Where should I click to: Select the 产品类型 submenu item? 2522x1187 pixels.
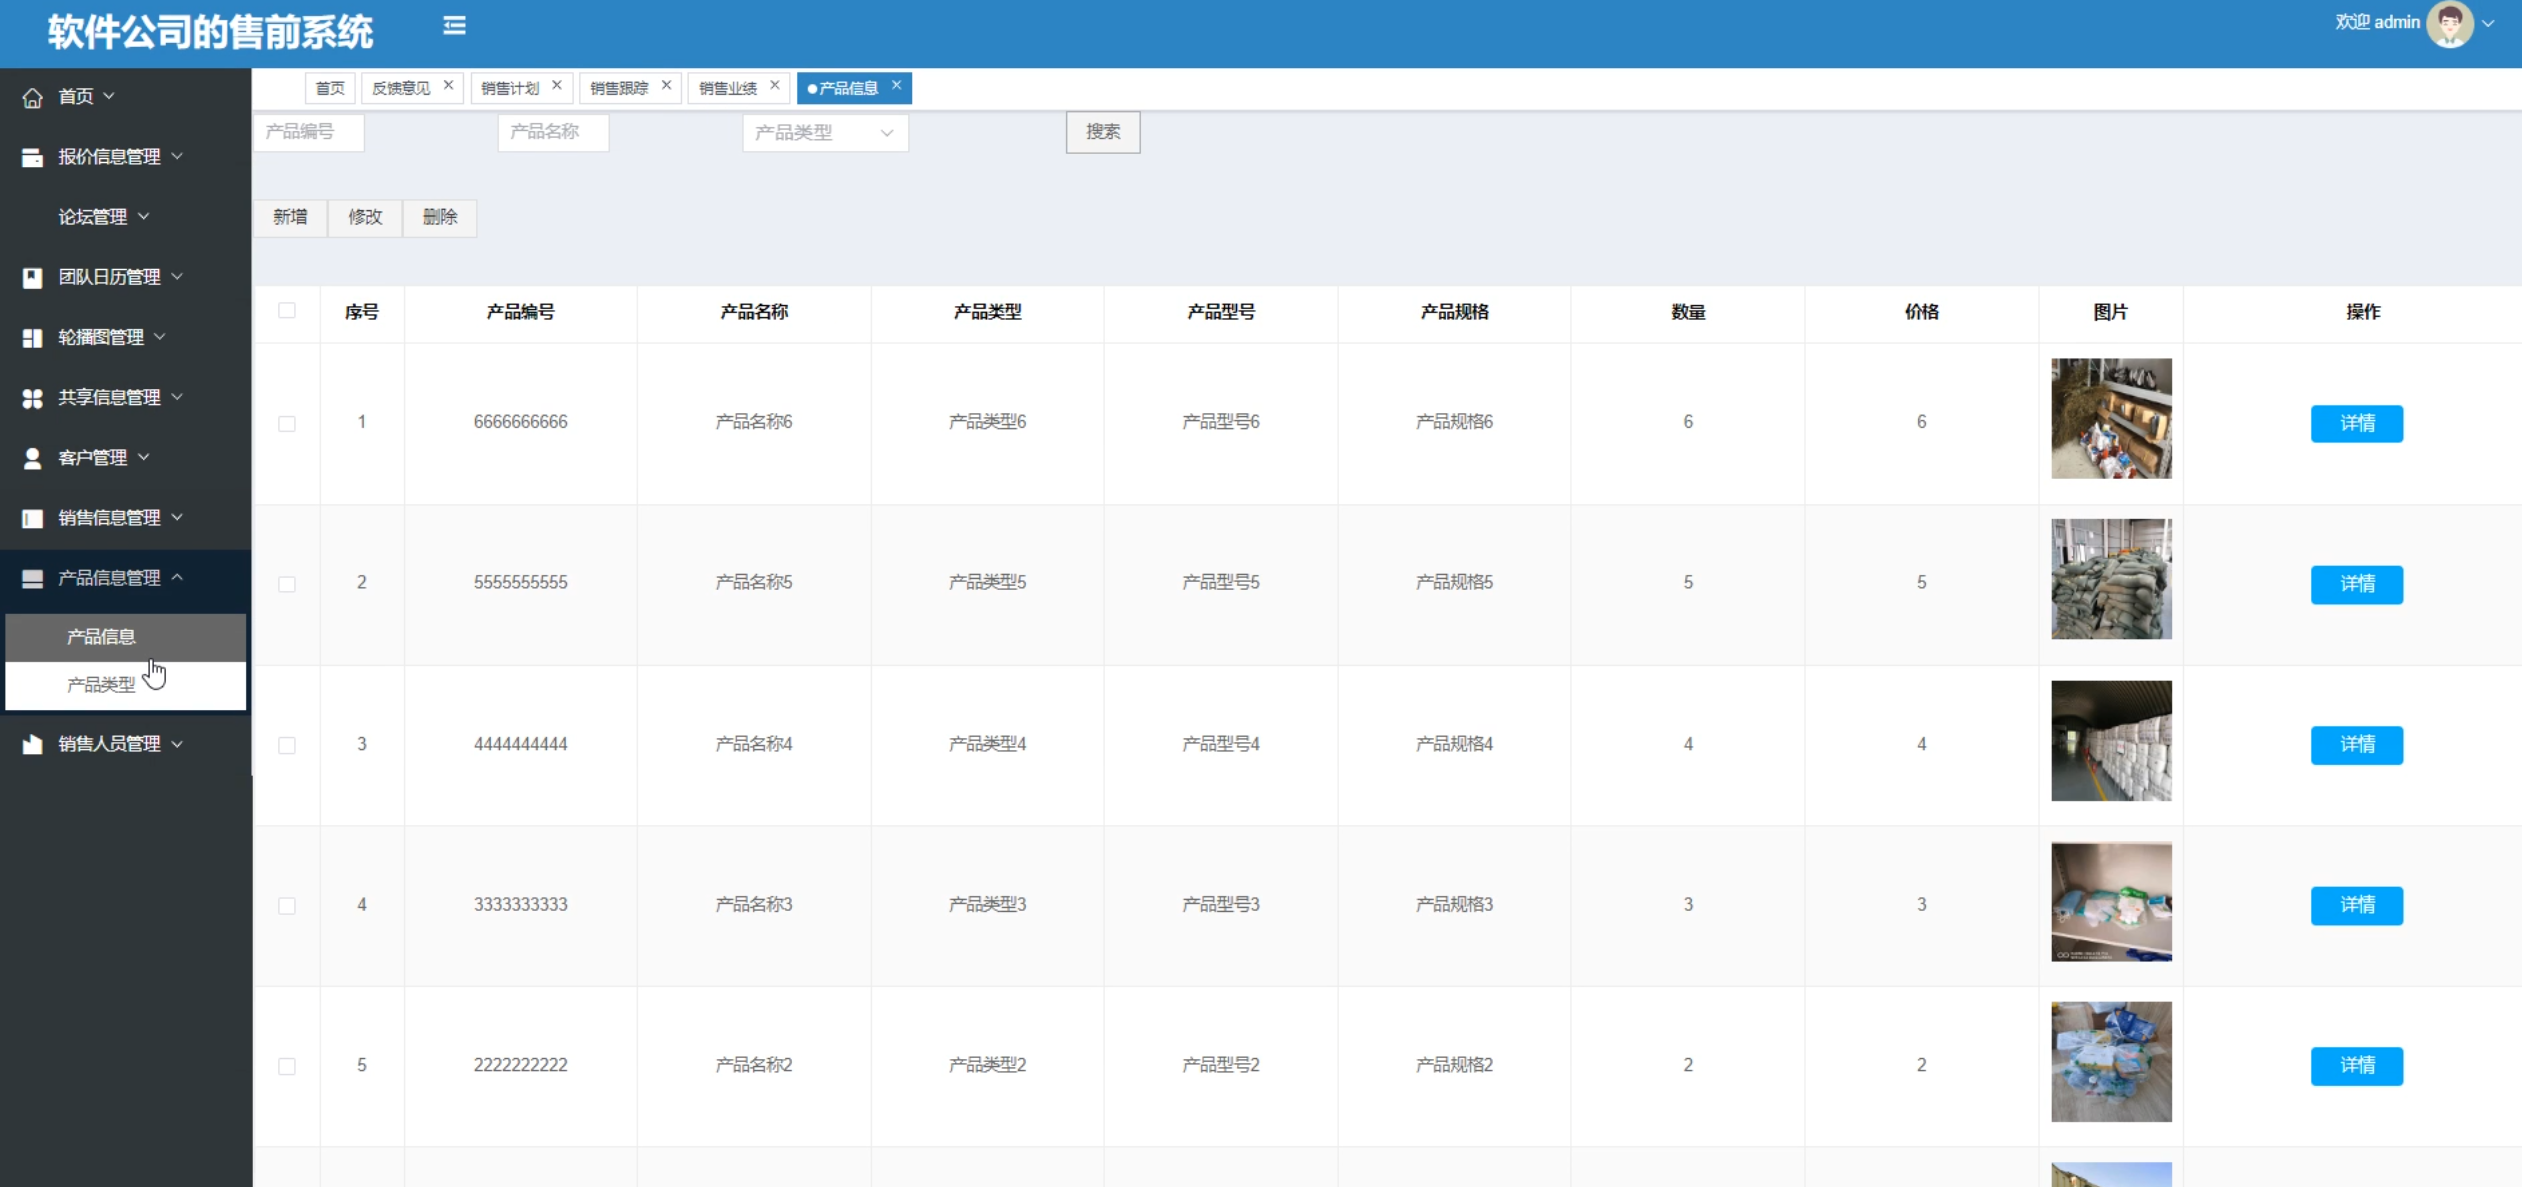tap(100, 684)
